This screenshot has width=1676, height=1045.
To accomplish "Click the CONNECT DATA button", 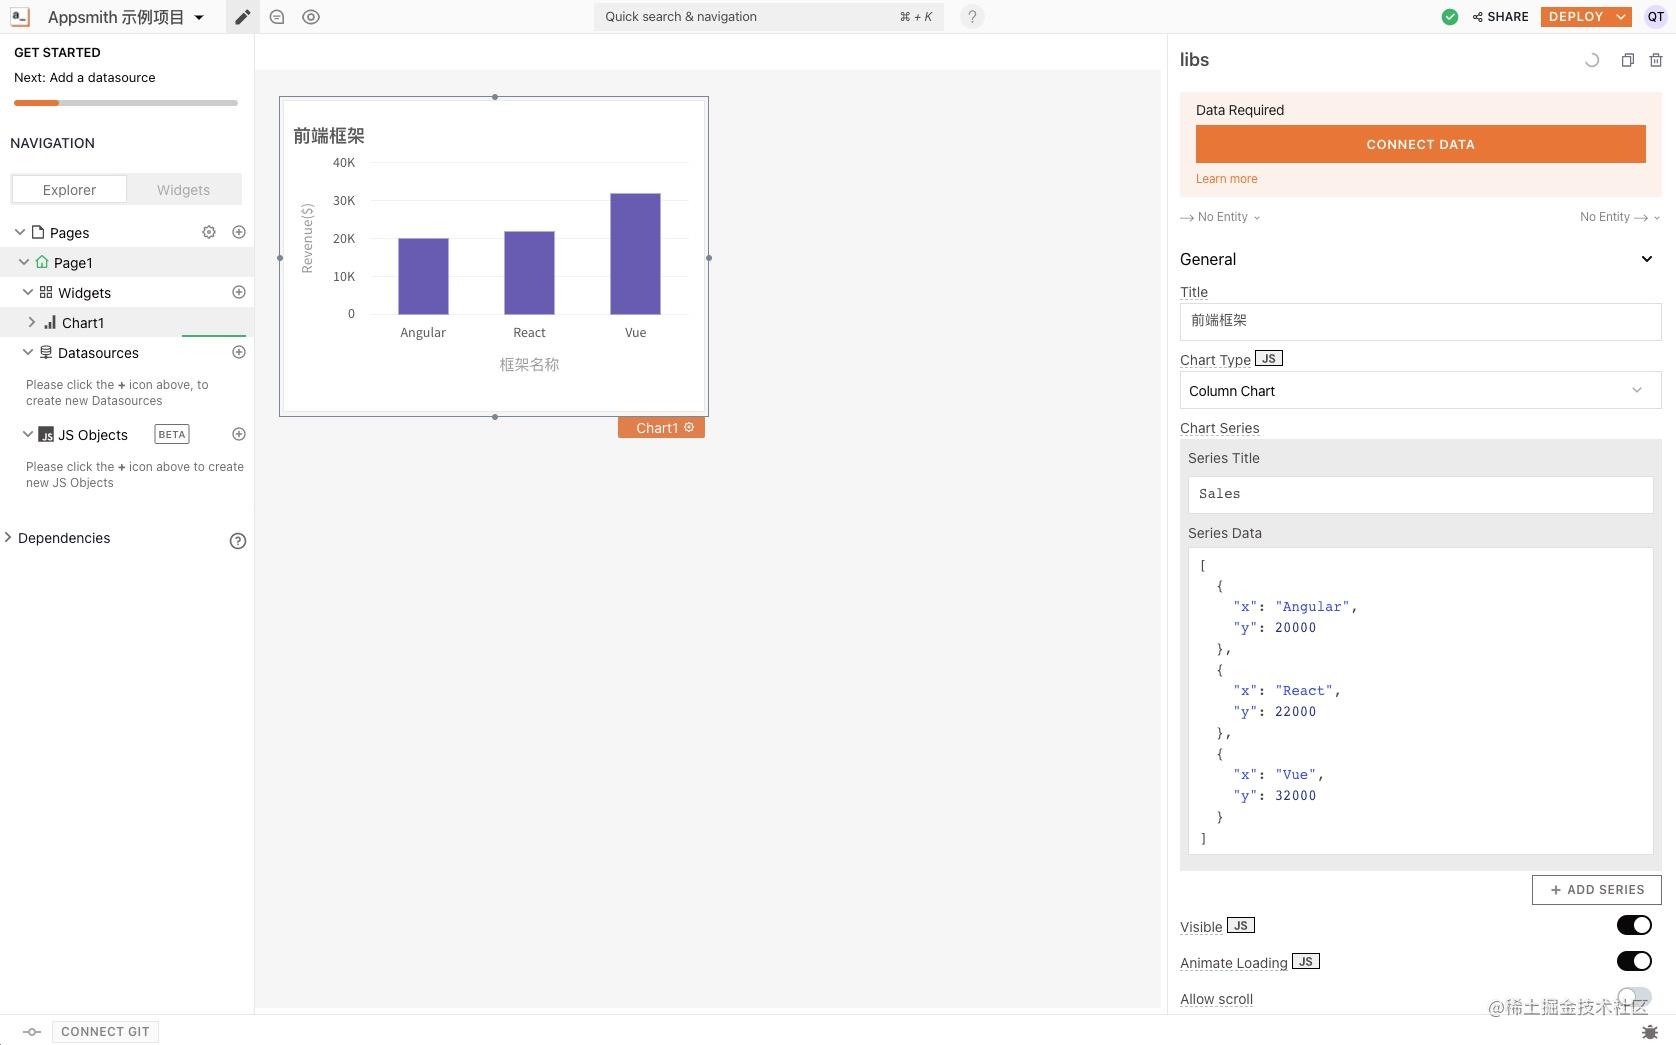I will 1420,144.
